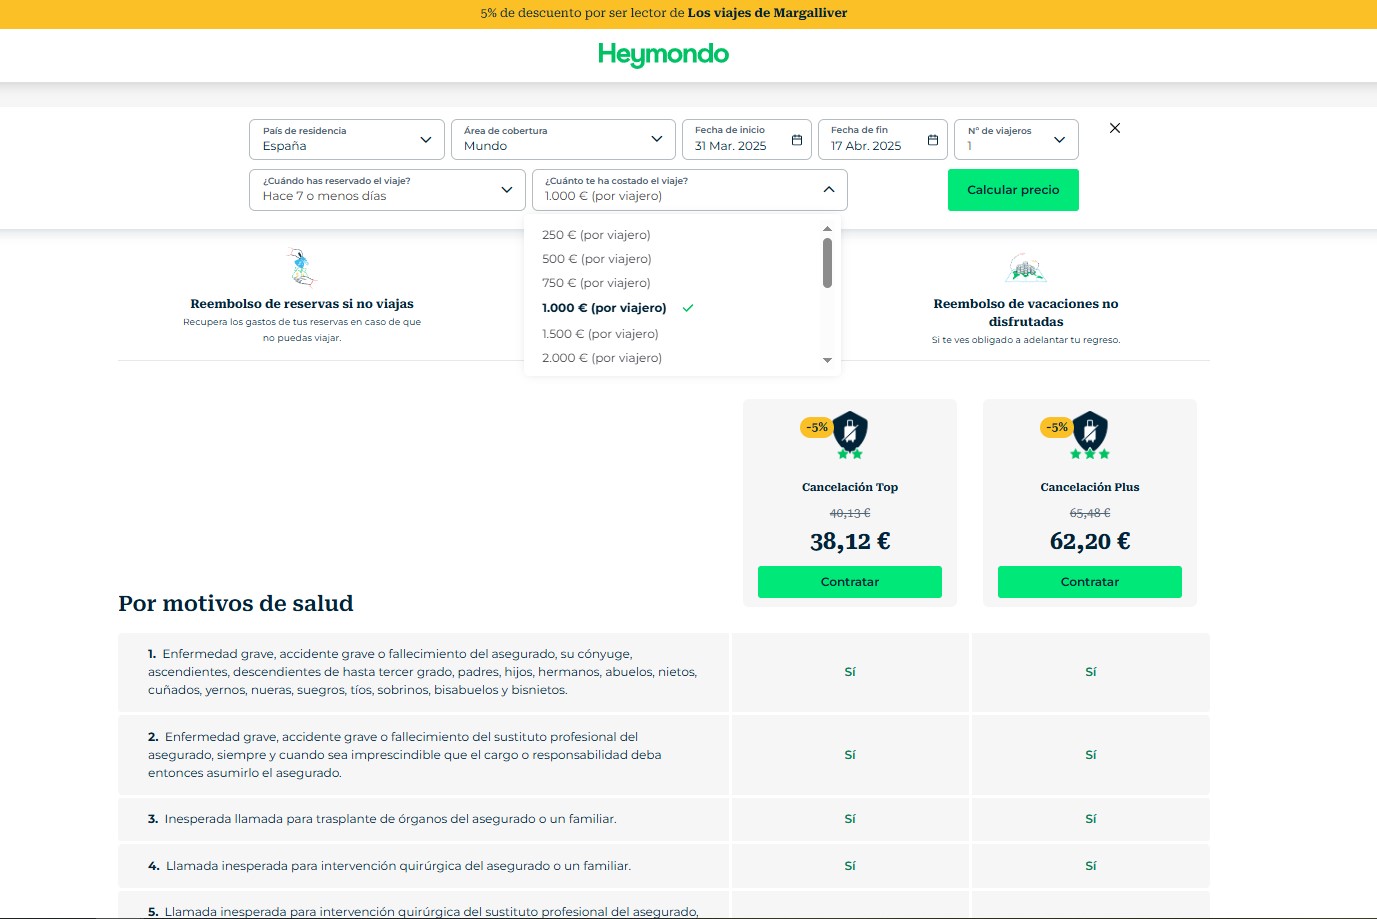Click the Cancelación Plus title
This screenshot has width=1377, height=919.
1090,487
